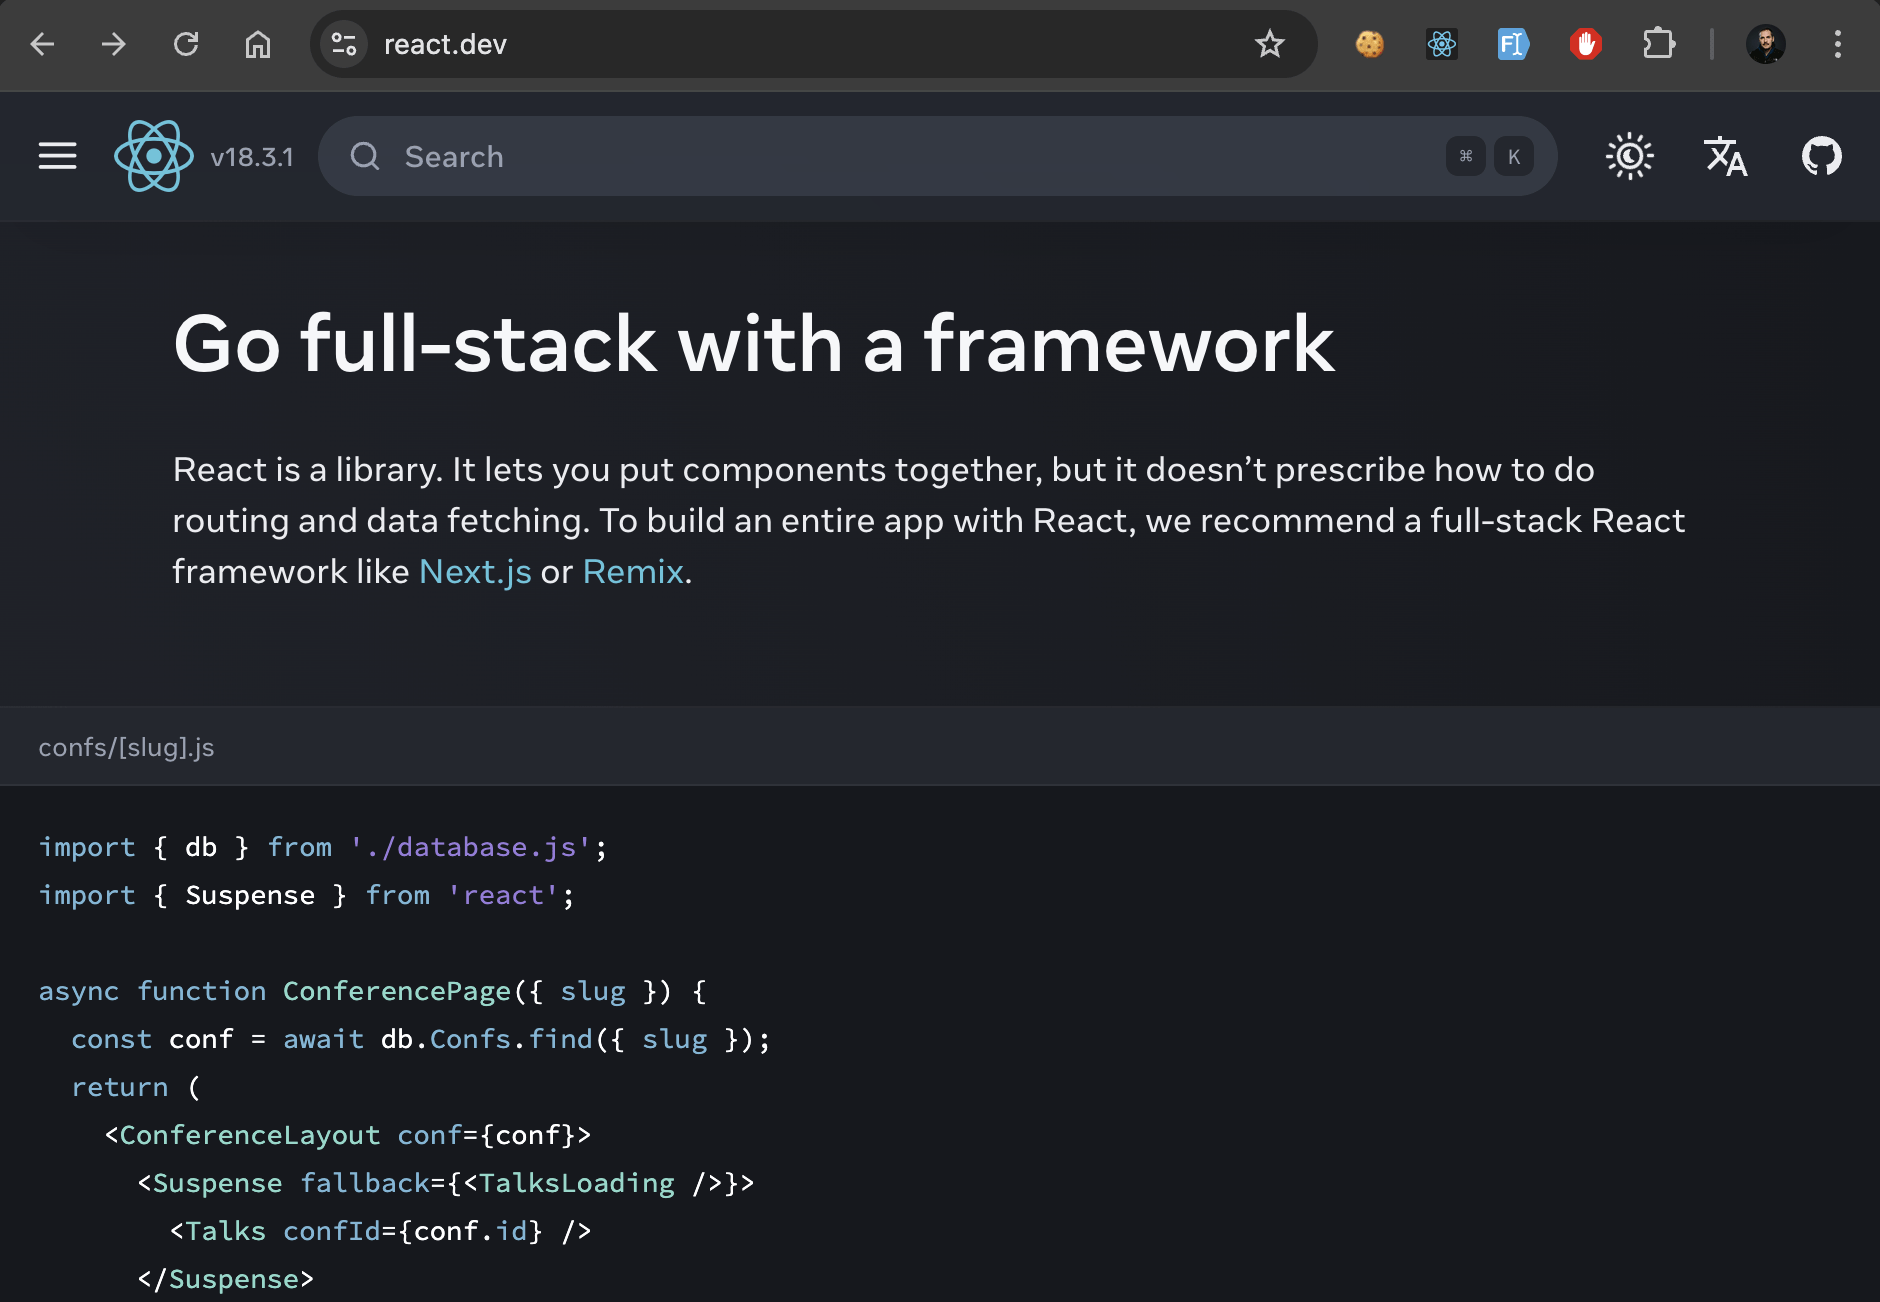Click the confs/[slug].js file name
Viewport: 1880px width, 1302px height.
[126, 747]
